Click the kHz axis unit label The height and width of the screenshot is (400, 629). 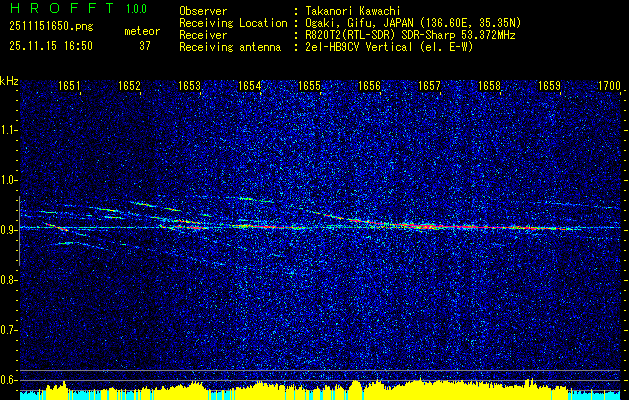pos(9,81)
